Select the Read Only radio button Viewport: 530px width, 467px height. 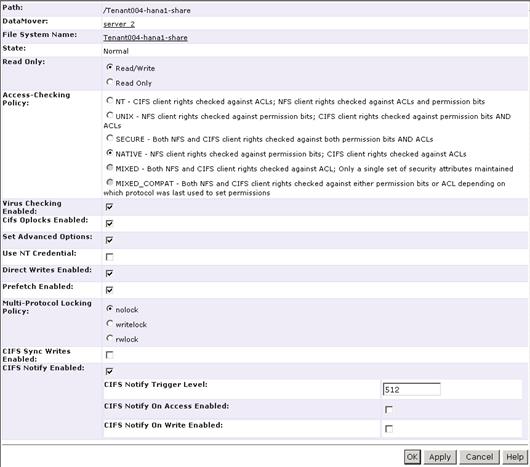point(110,82)
